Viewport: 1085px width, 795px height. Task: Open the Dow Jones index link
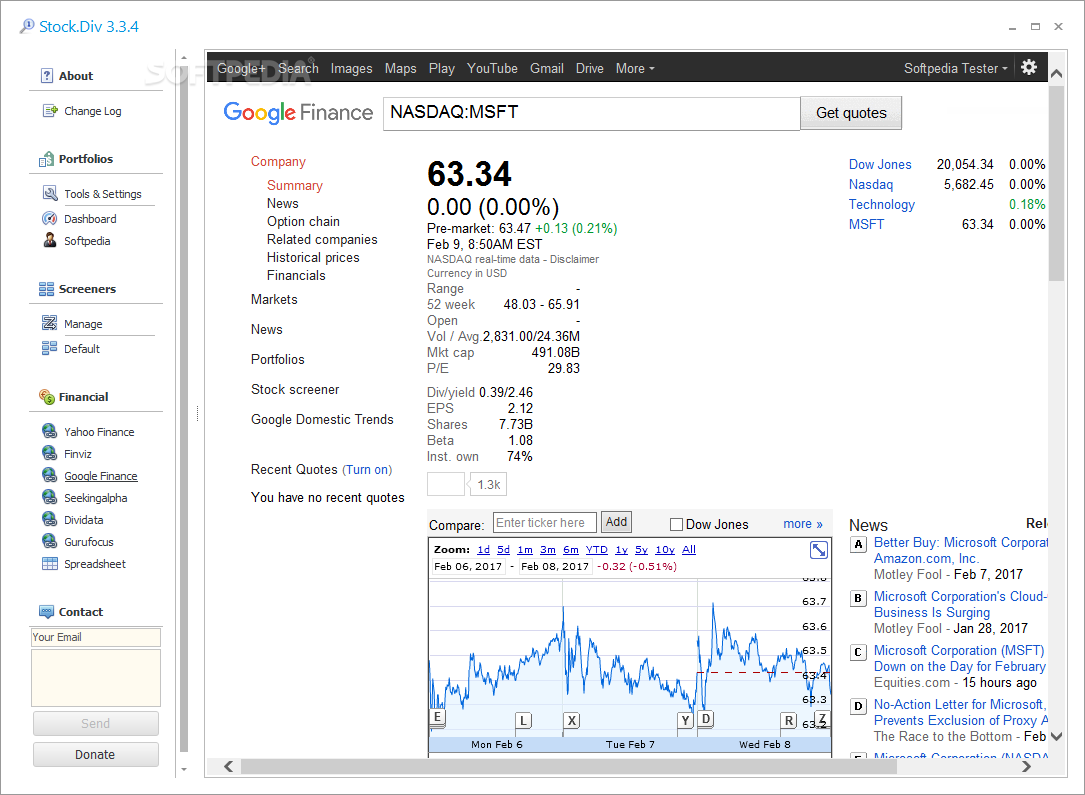point(879,165)
